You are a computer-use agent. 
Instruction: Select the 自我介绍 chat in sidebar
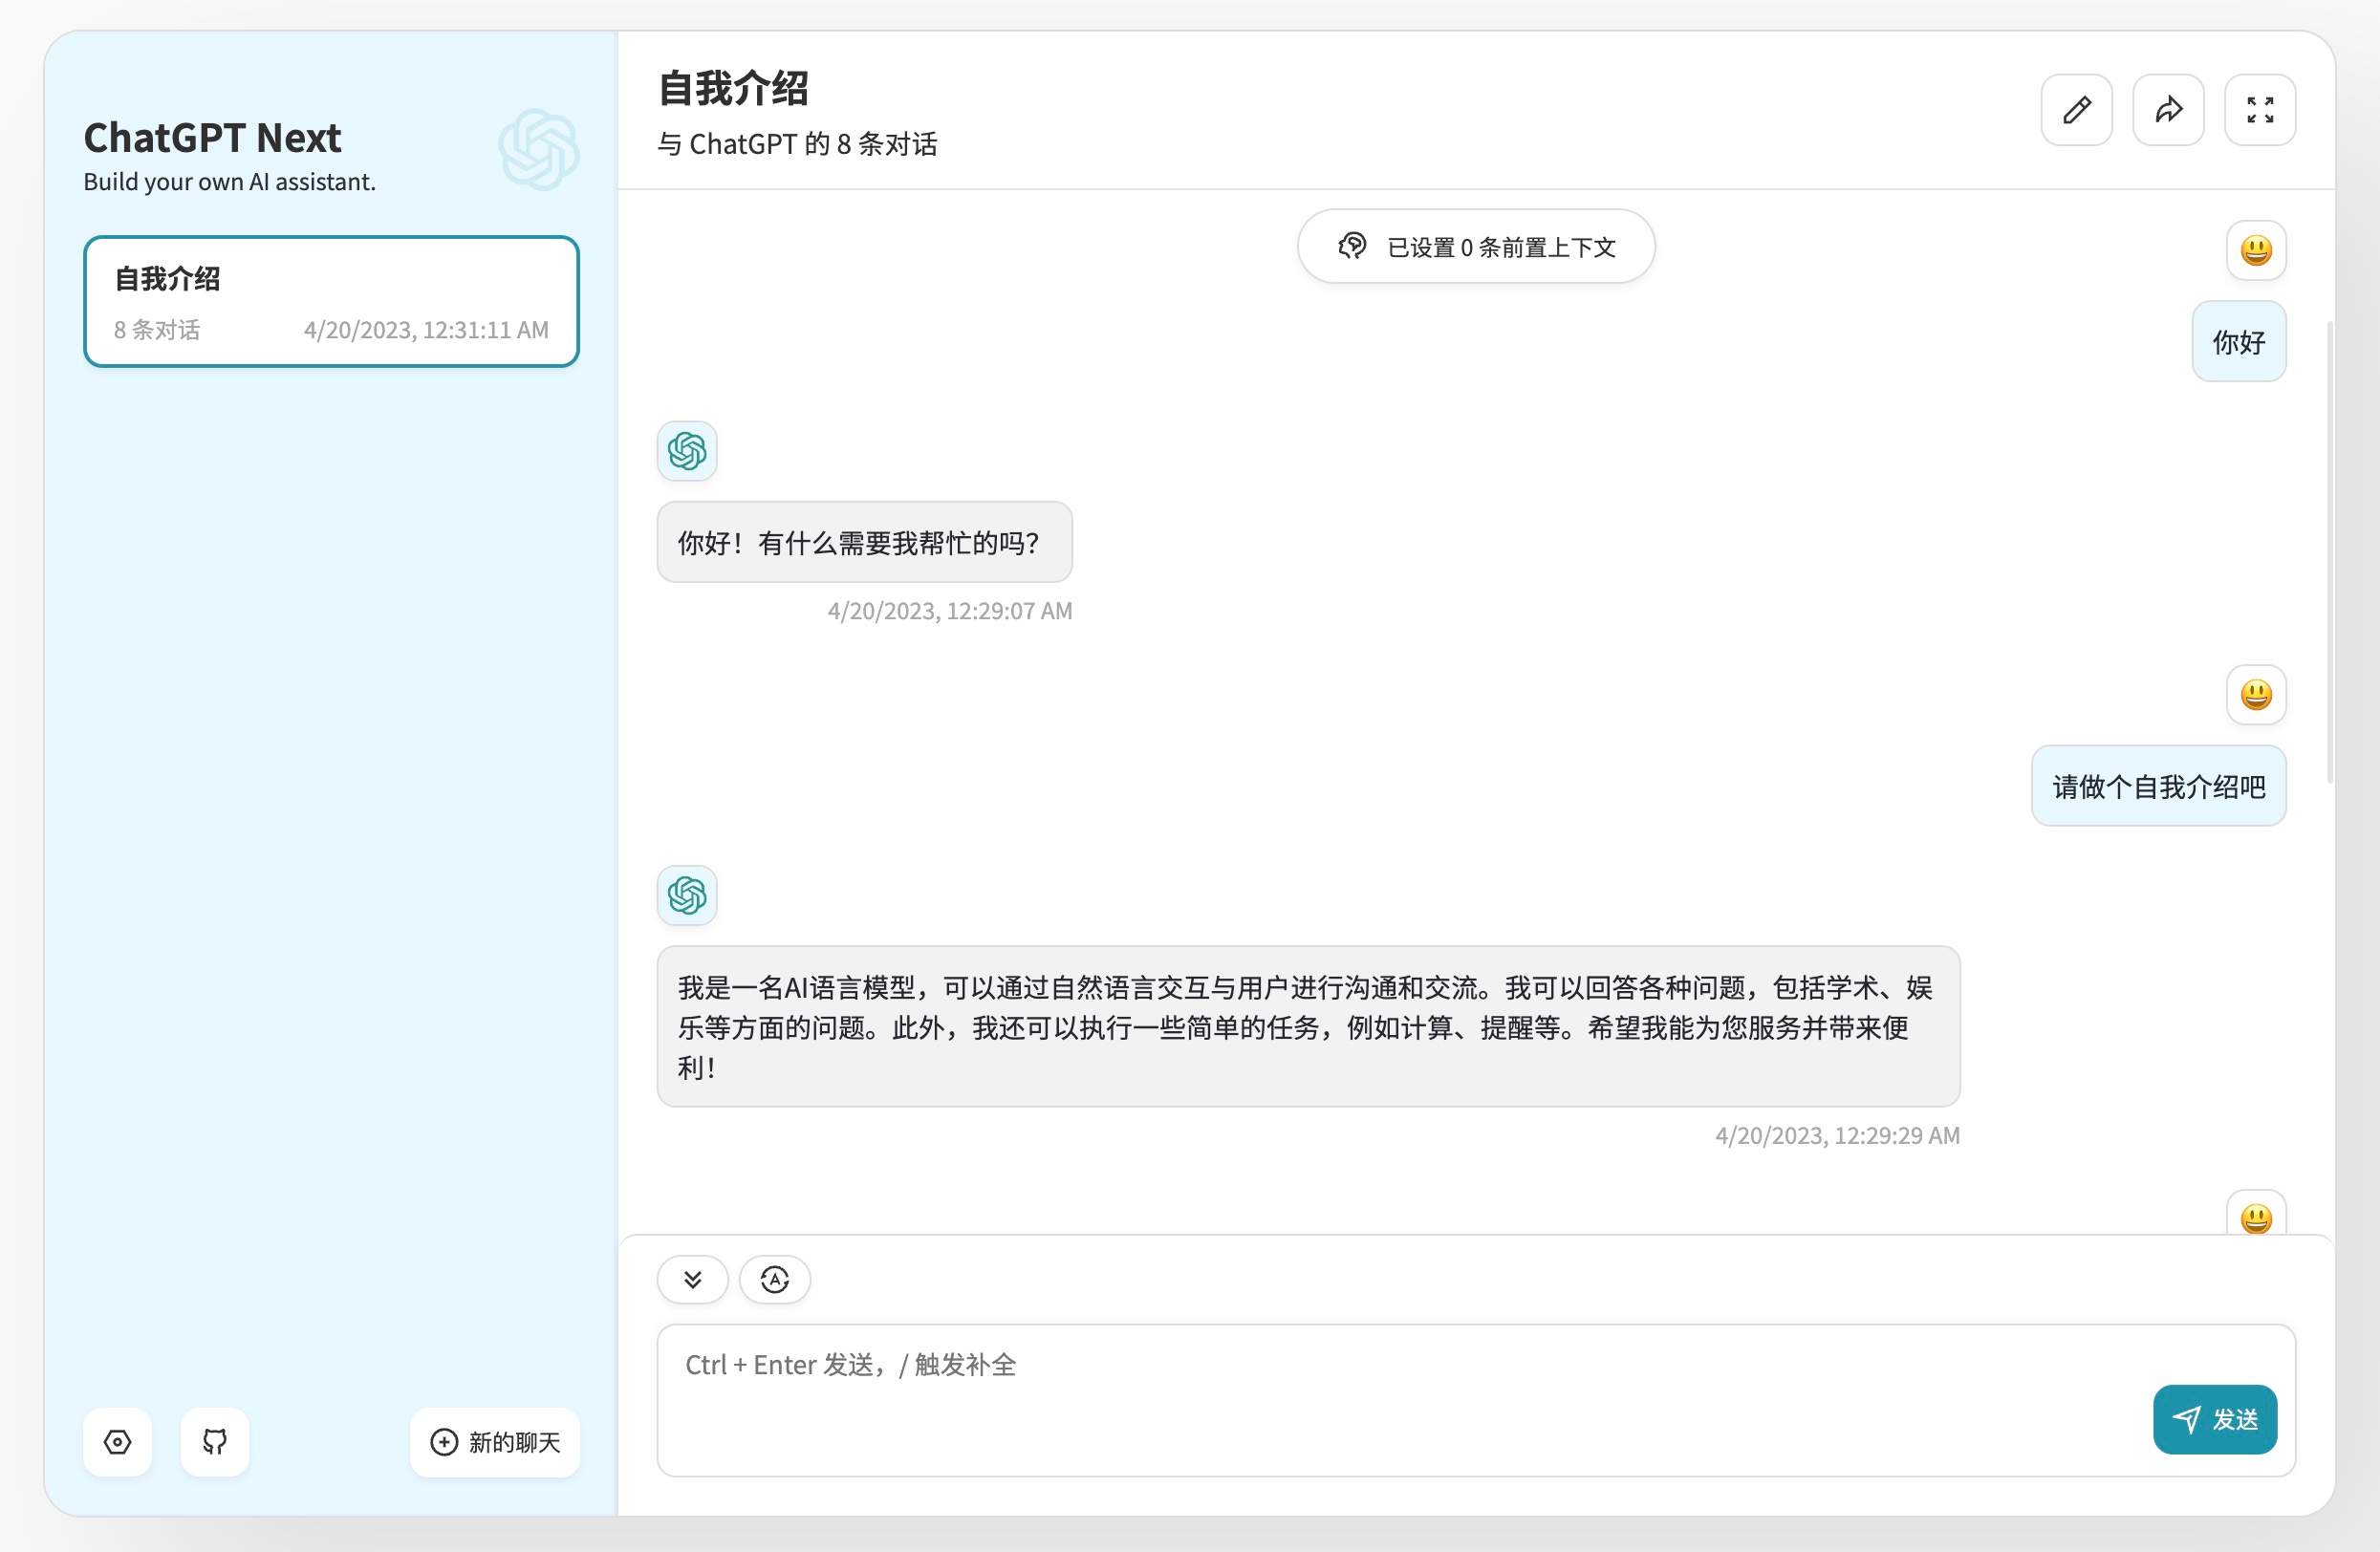click(332, 301)
